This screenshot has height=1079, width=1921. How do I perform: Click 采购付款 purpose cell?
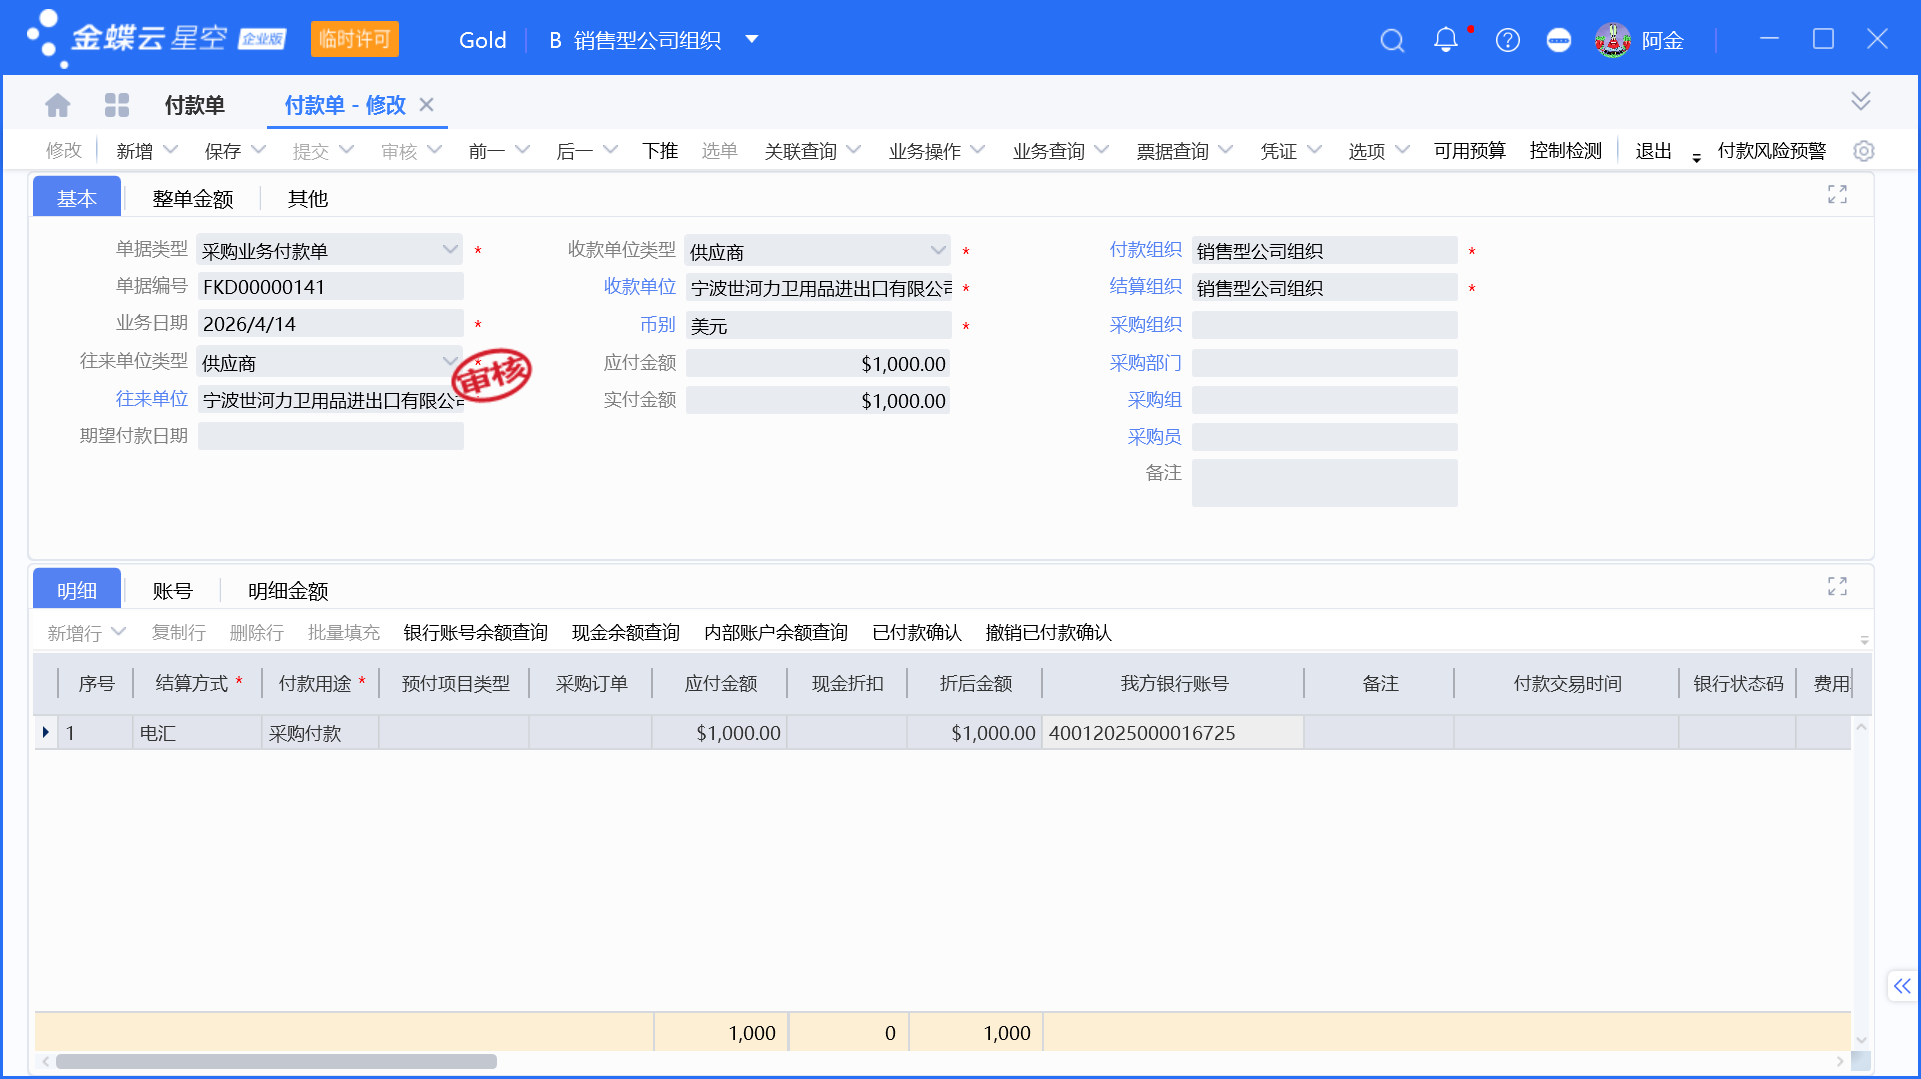tap(320, 733)
